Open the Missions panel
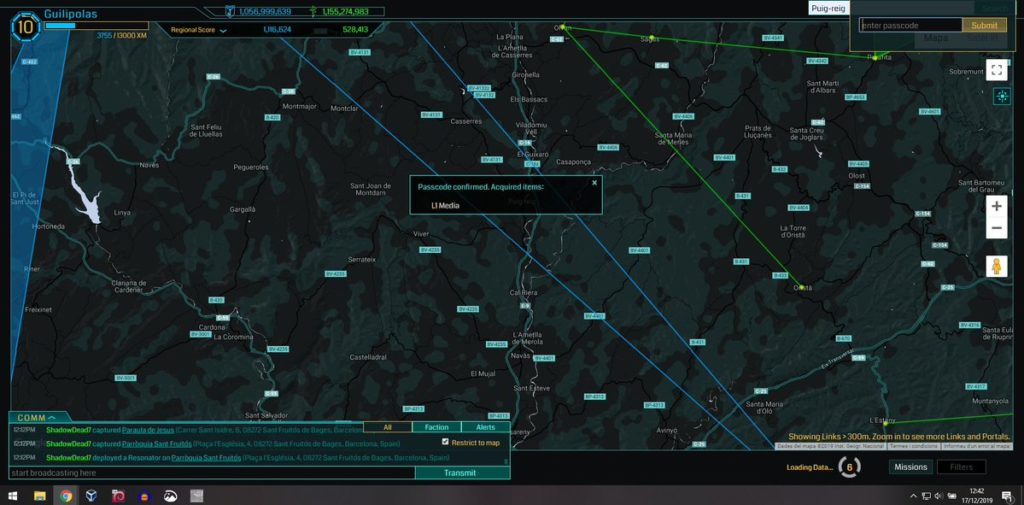 coord(910,467)
